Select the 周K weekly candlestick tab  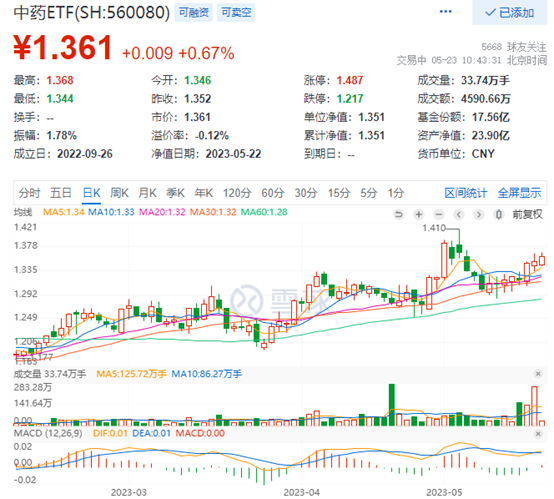[119, 193]
